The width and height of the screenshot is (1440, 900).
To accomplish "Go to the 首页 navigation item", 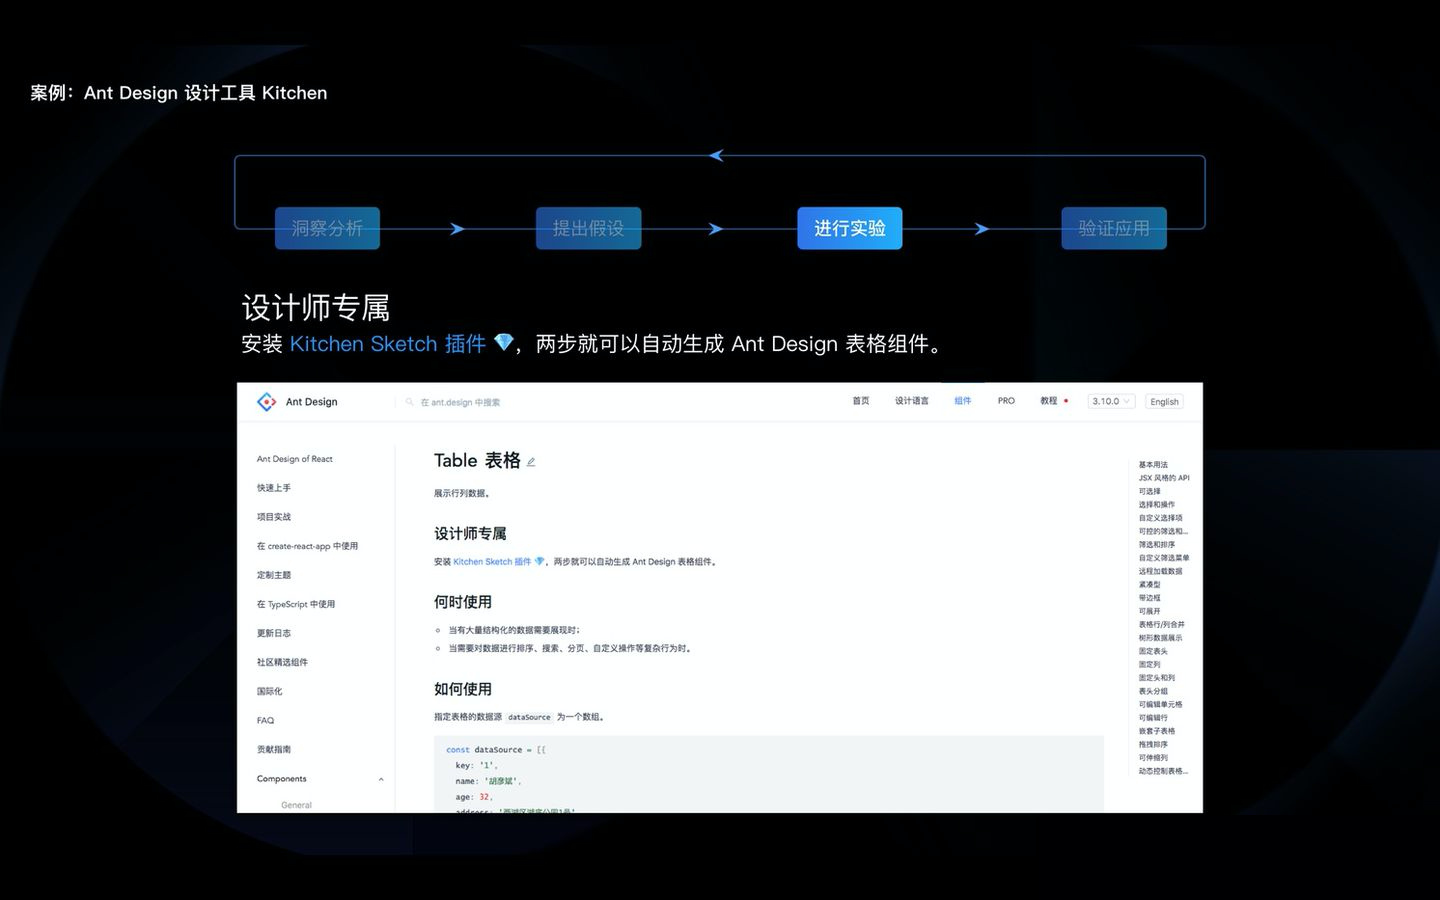I will pyautogui.click(x=860, y=401).
